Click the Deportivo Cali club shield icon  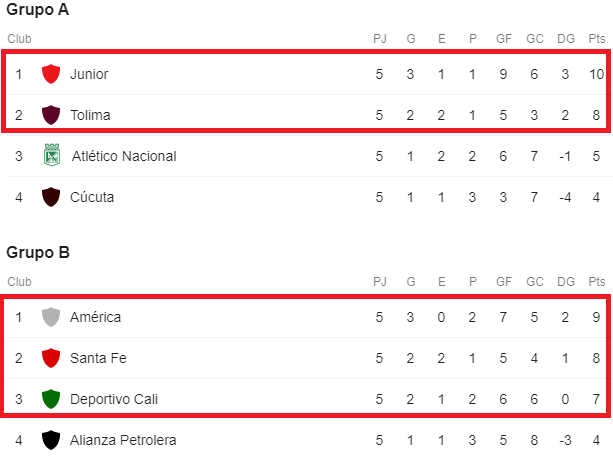(x=51, y=399)
